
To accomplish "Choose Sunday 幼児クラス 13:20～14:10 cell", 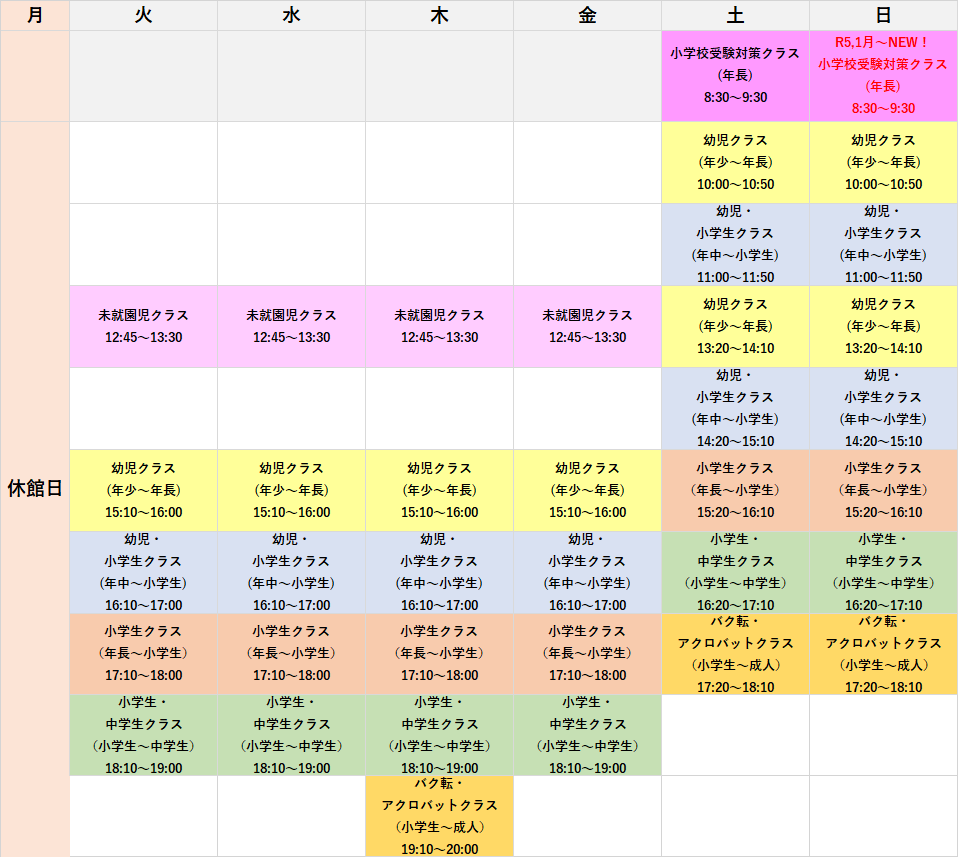I will (883, 327).
